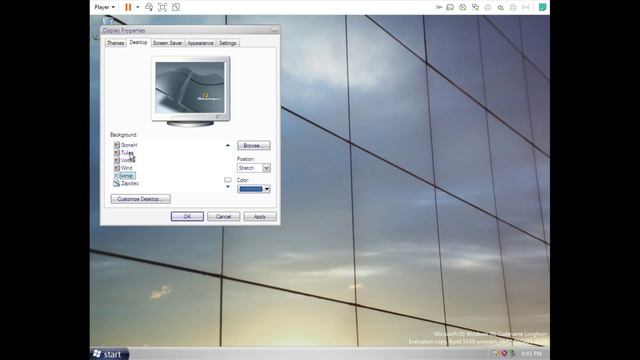Click the sound card device icon at top right
Viewport: 640px width, 360px height.
(x=500, y=7)
